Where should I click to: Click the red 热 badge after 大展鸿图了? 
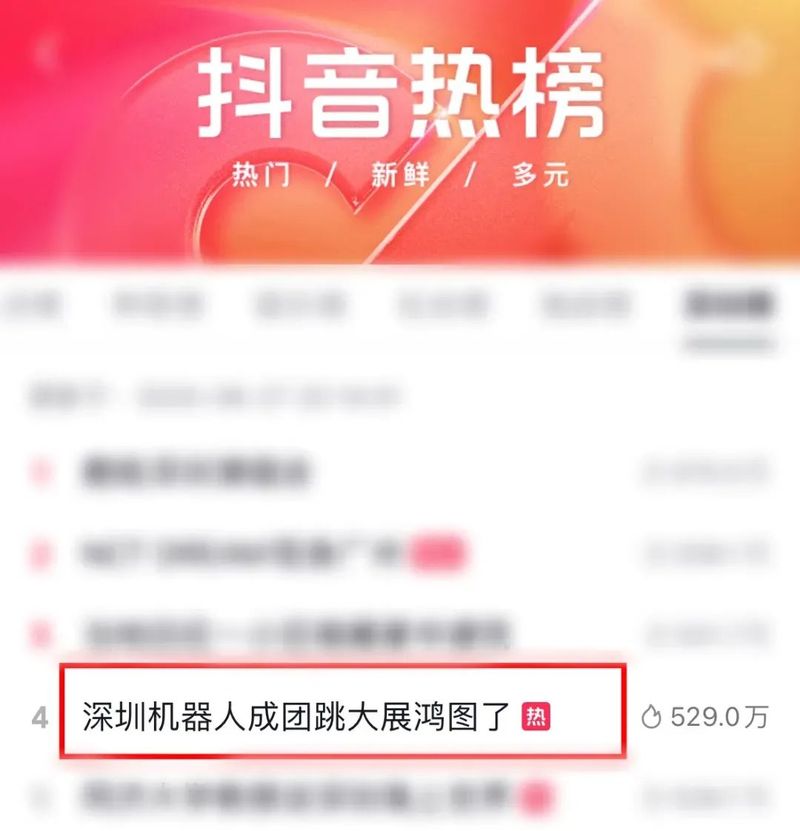(536, 717)
